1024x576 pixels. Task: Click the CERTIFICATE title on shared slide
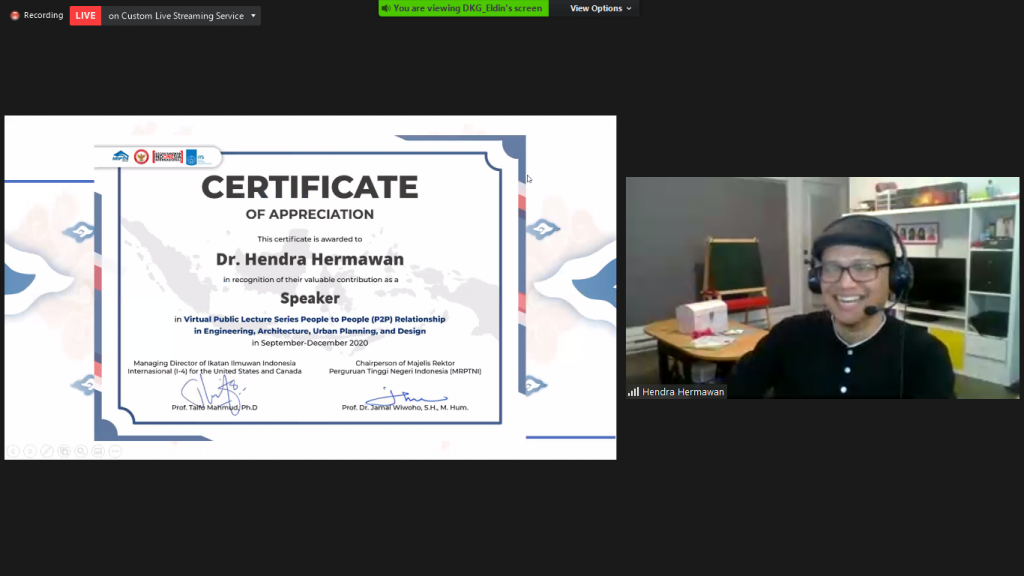click(309, 187)
